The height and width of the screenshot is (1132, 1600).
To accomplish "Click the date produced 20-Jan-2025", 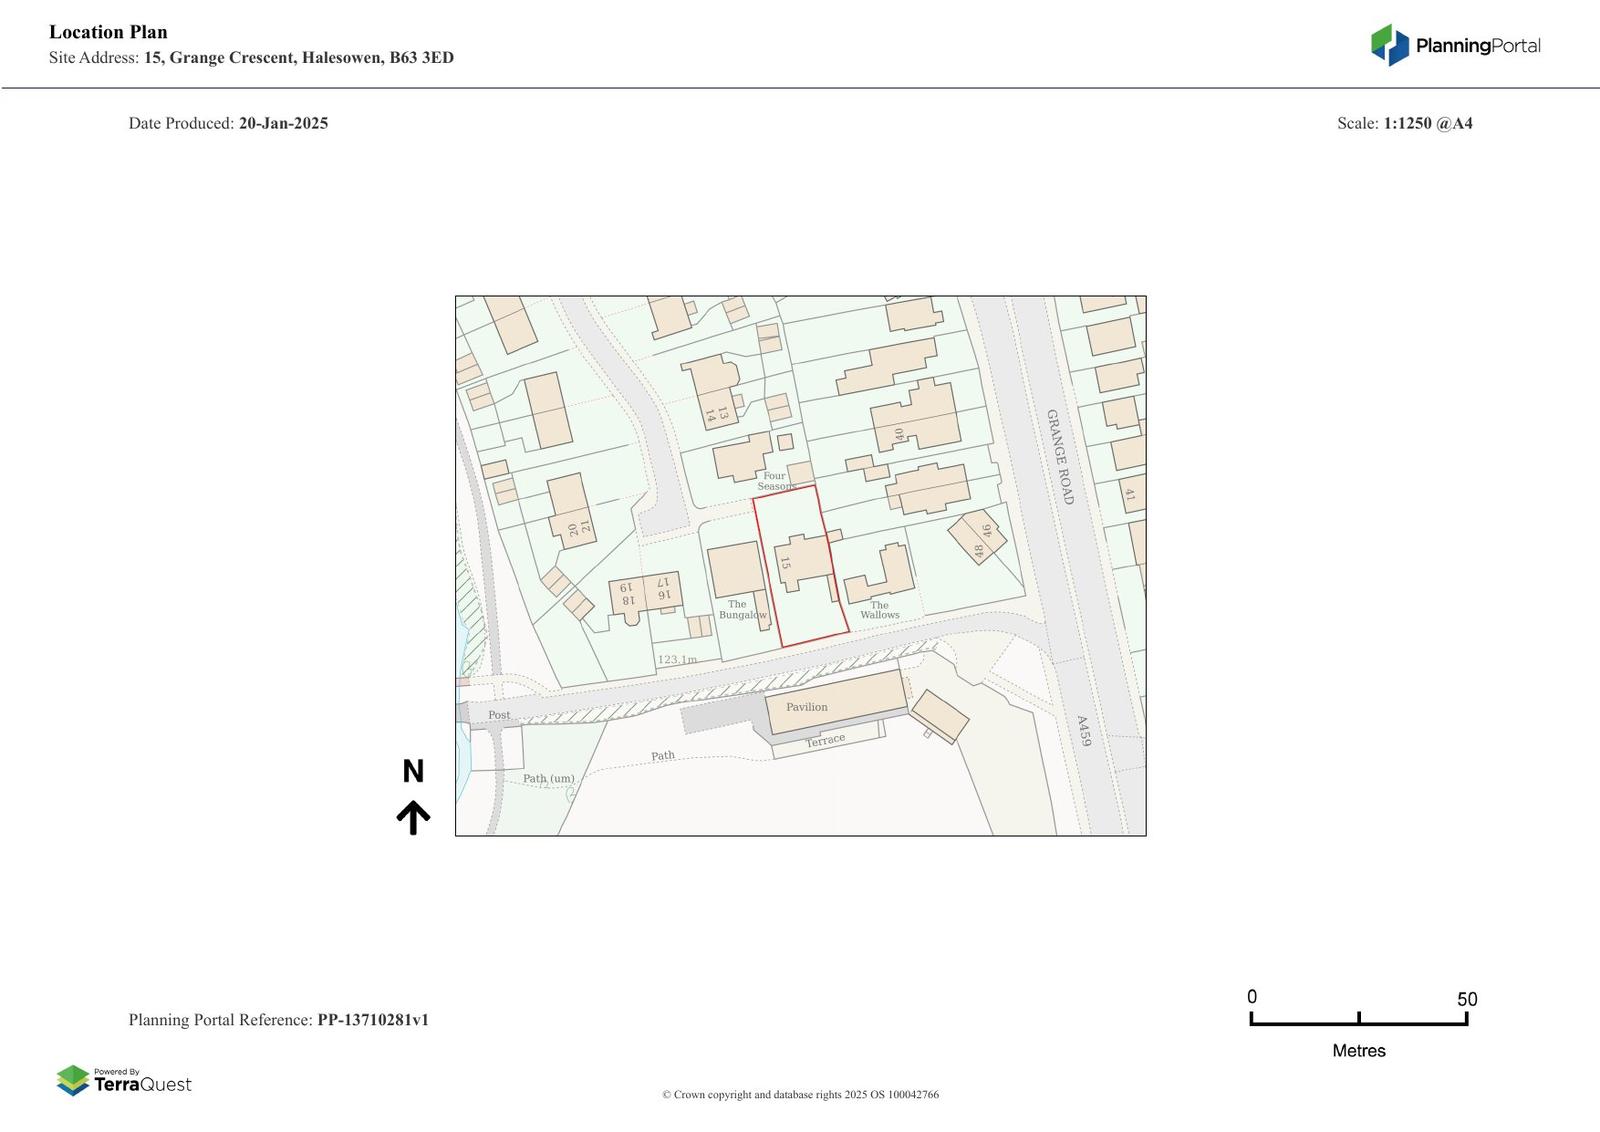I will pos(283,123).
